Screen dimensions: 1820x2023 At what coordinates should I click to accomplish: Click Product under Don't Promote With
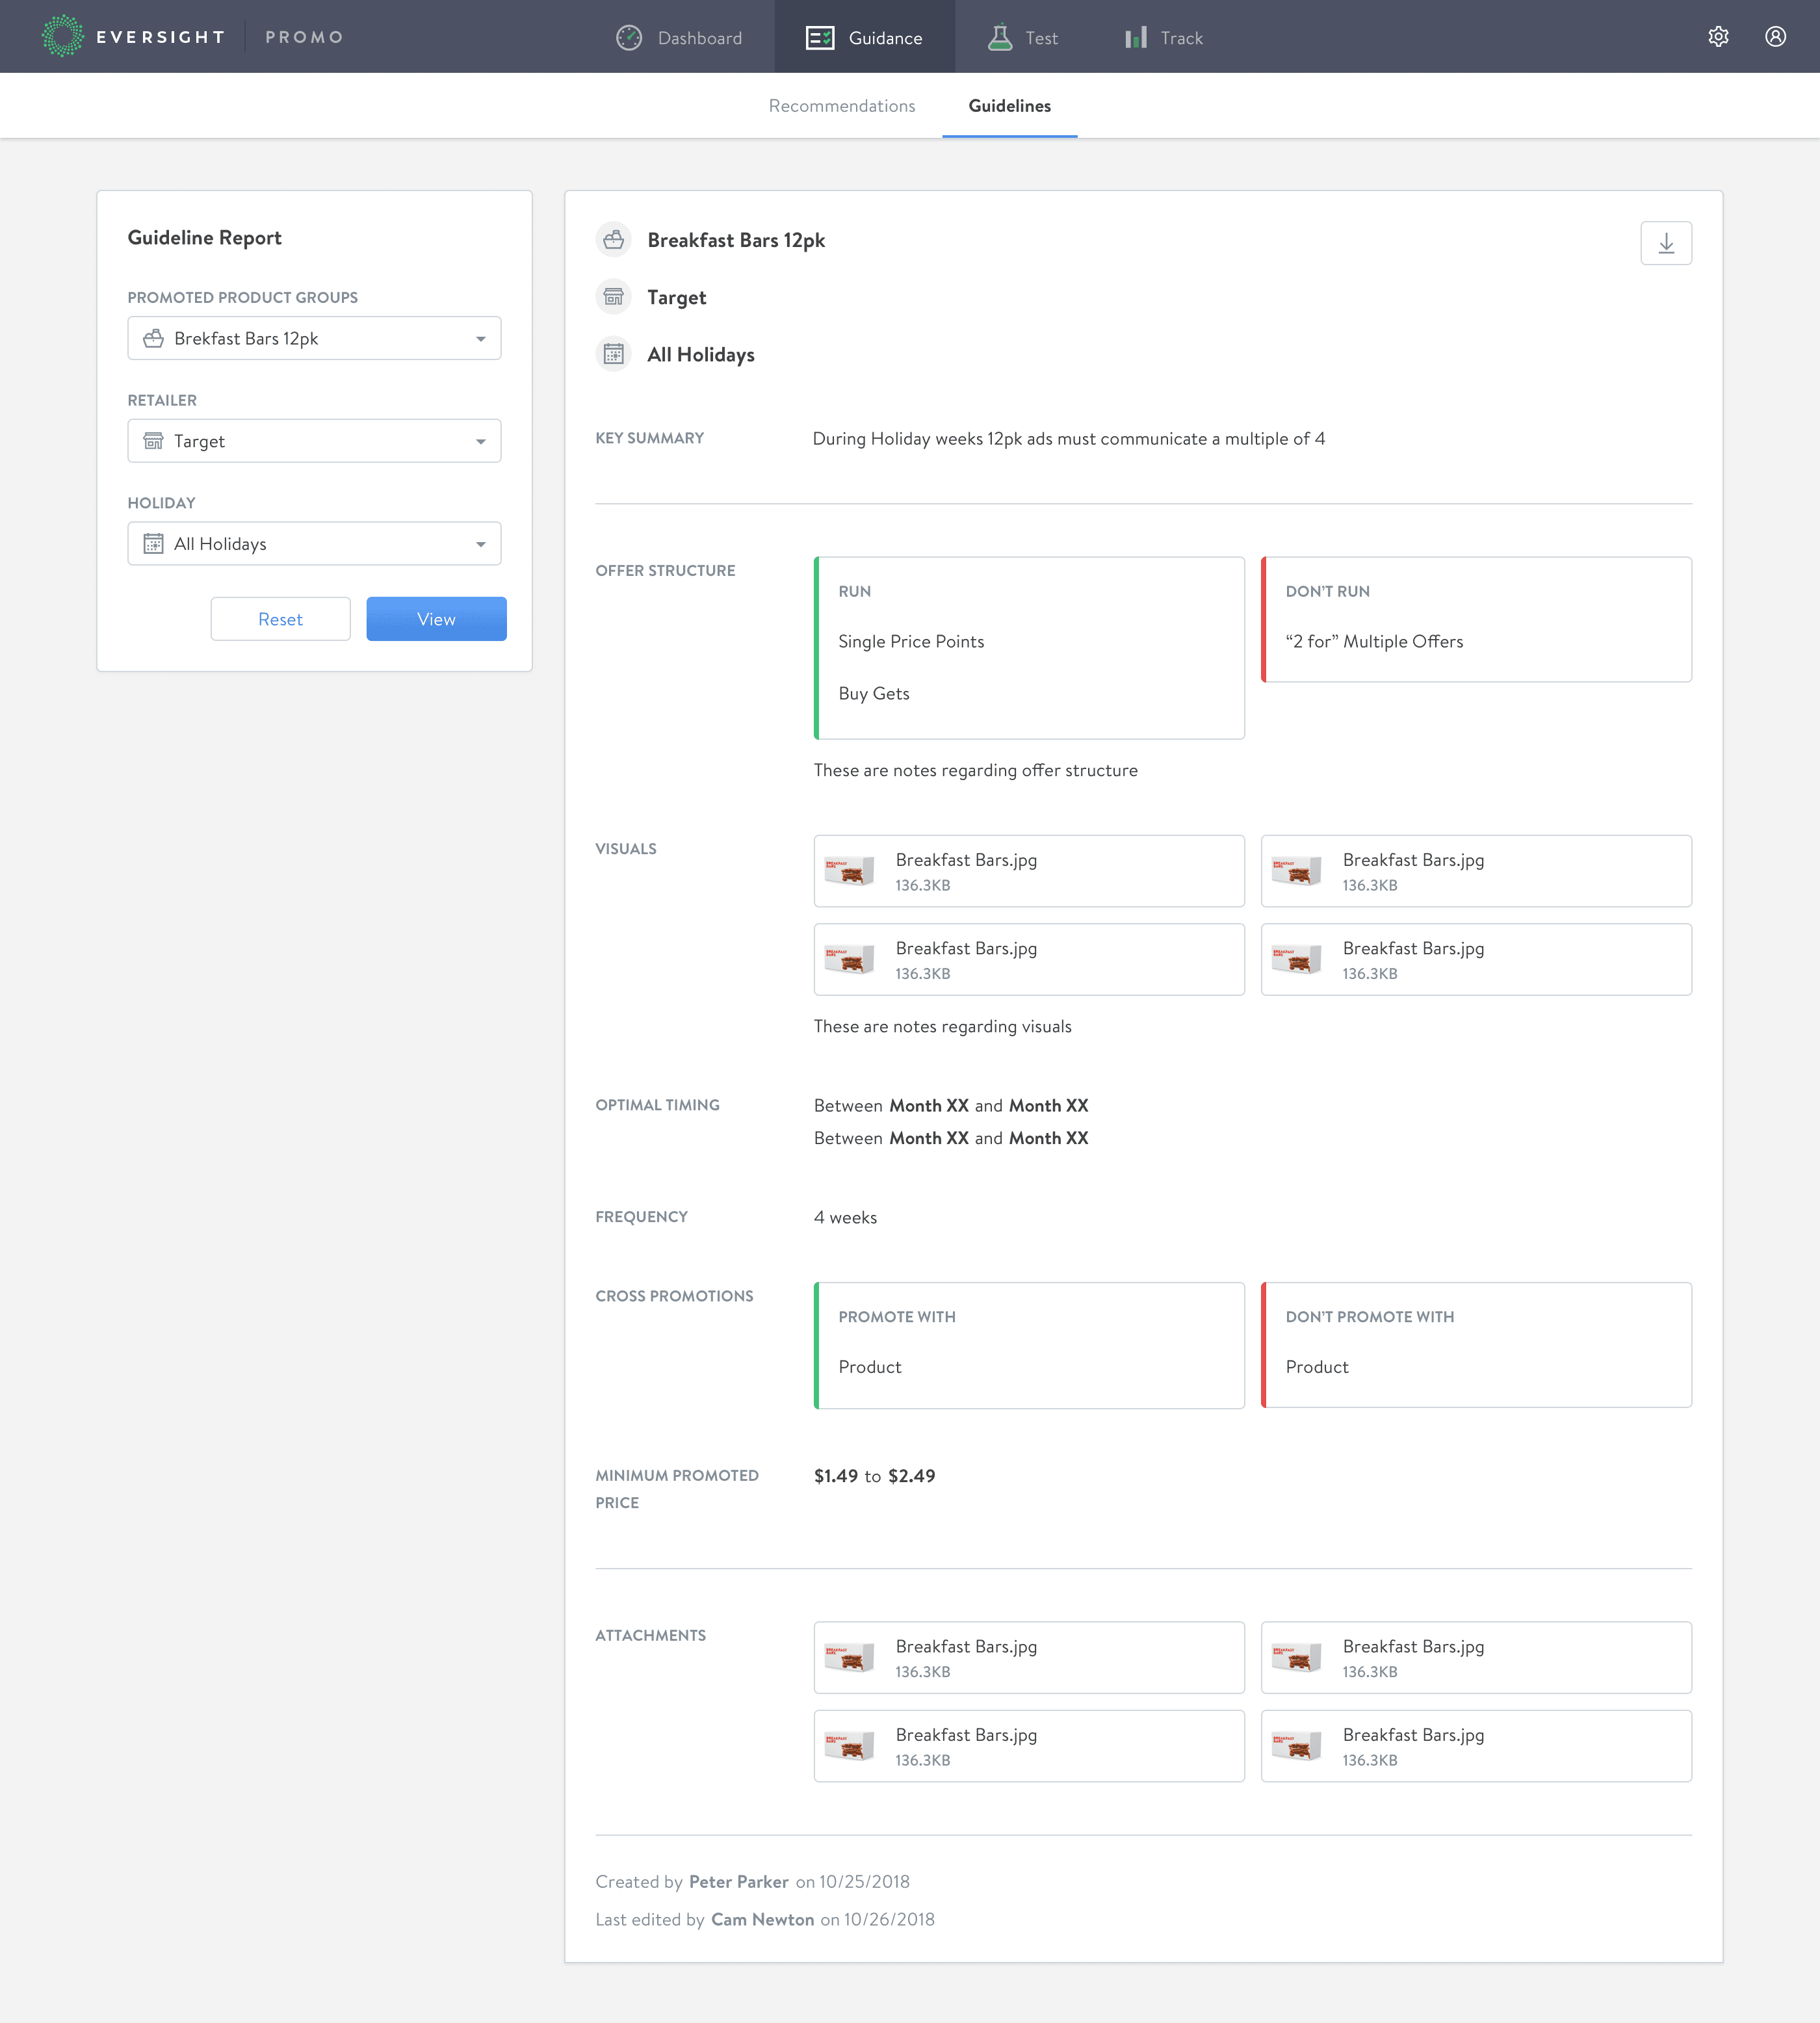click(x=1317, y=1367)
